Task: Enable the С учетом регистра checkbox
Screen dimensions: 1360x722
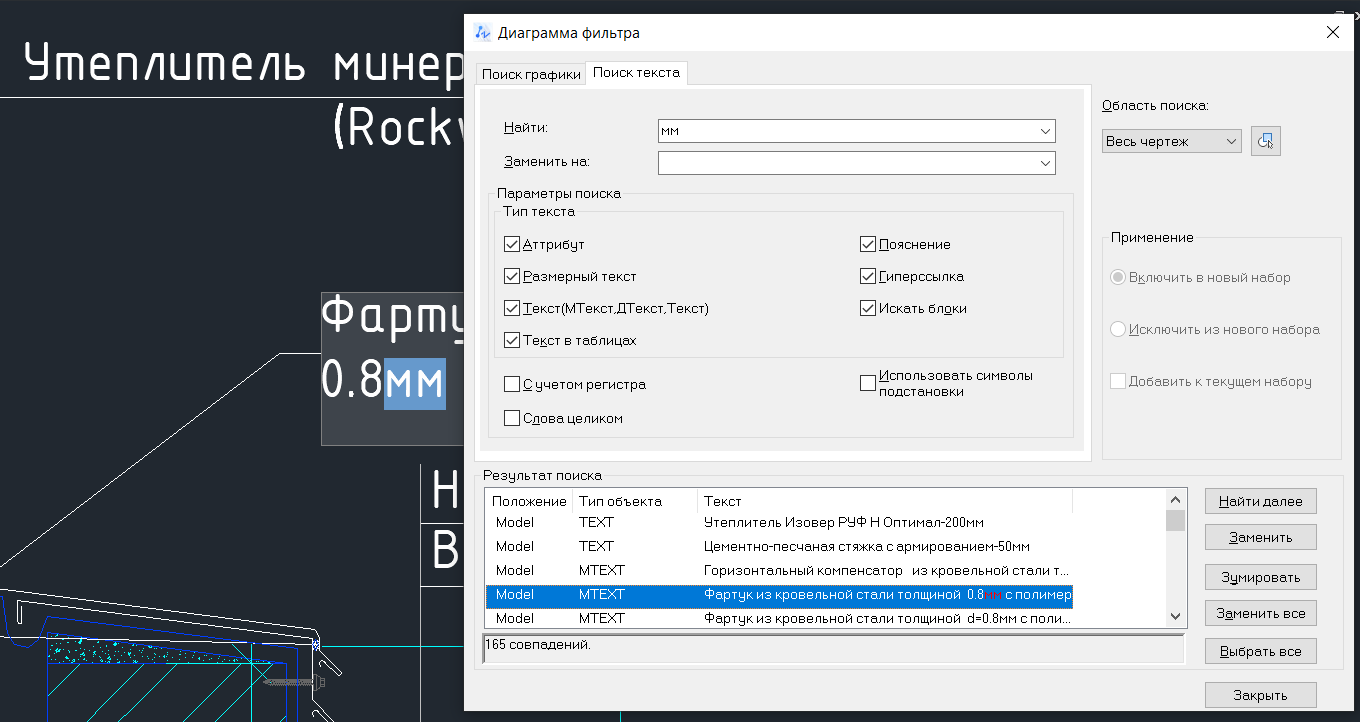Action: tap(512, 384)
